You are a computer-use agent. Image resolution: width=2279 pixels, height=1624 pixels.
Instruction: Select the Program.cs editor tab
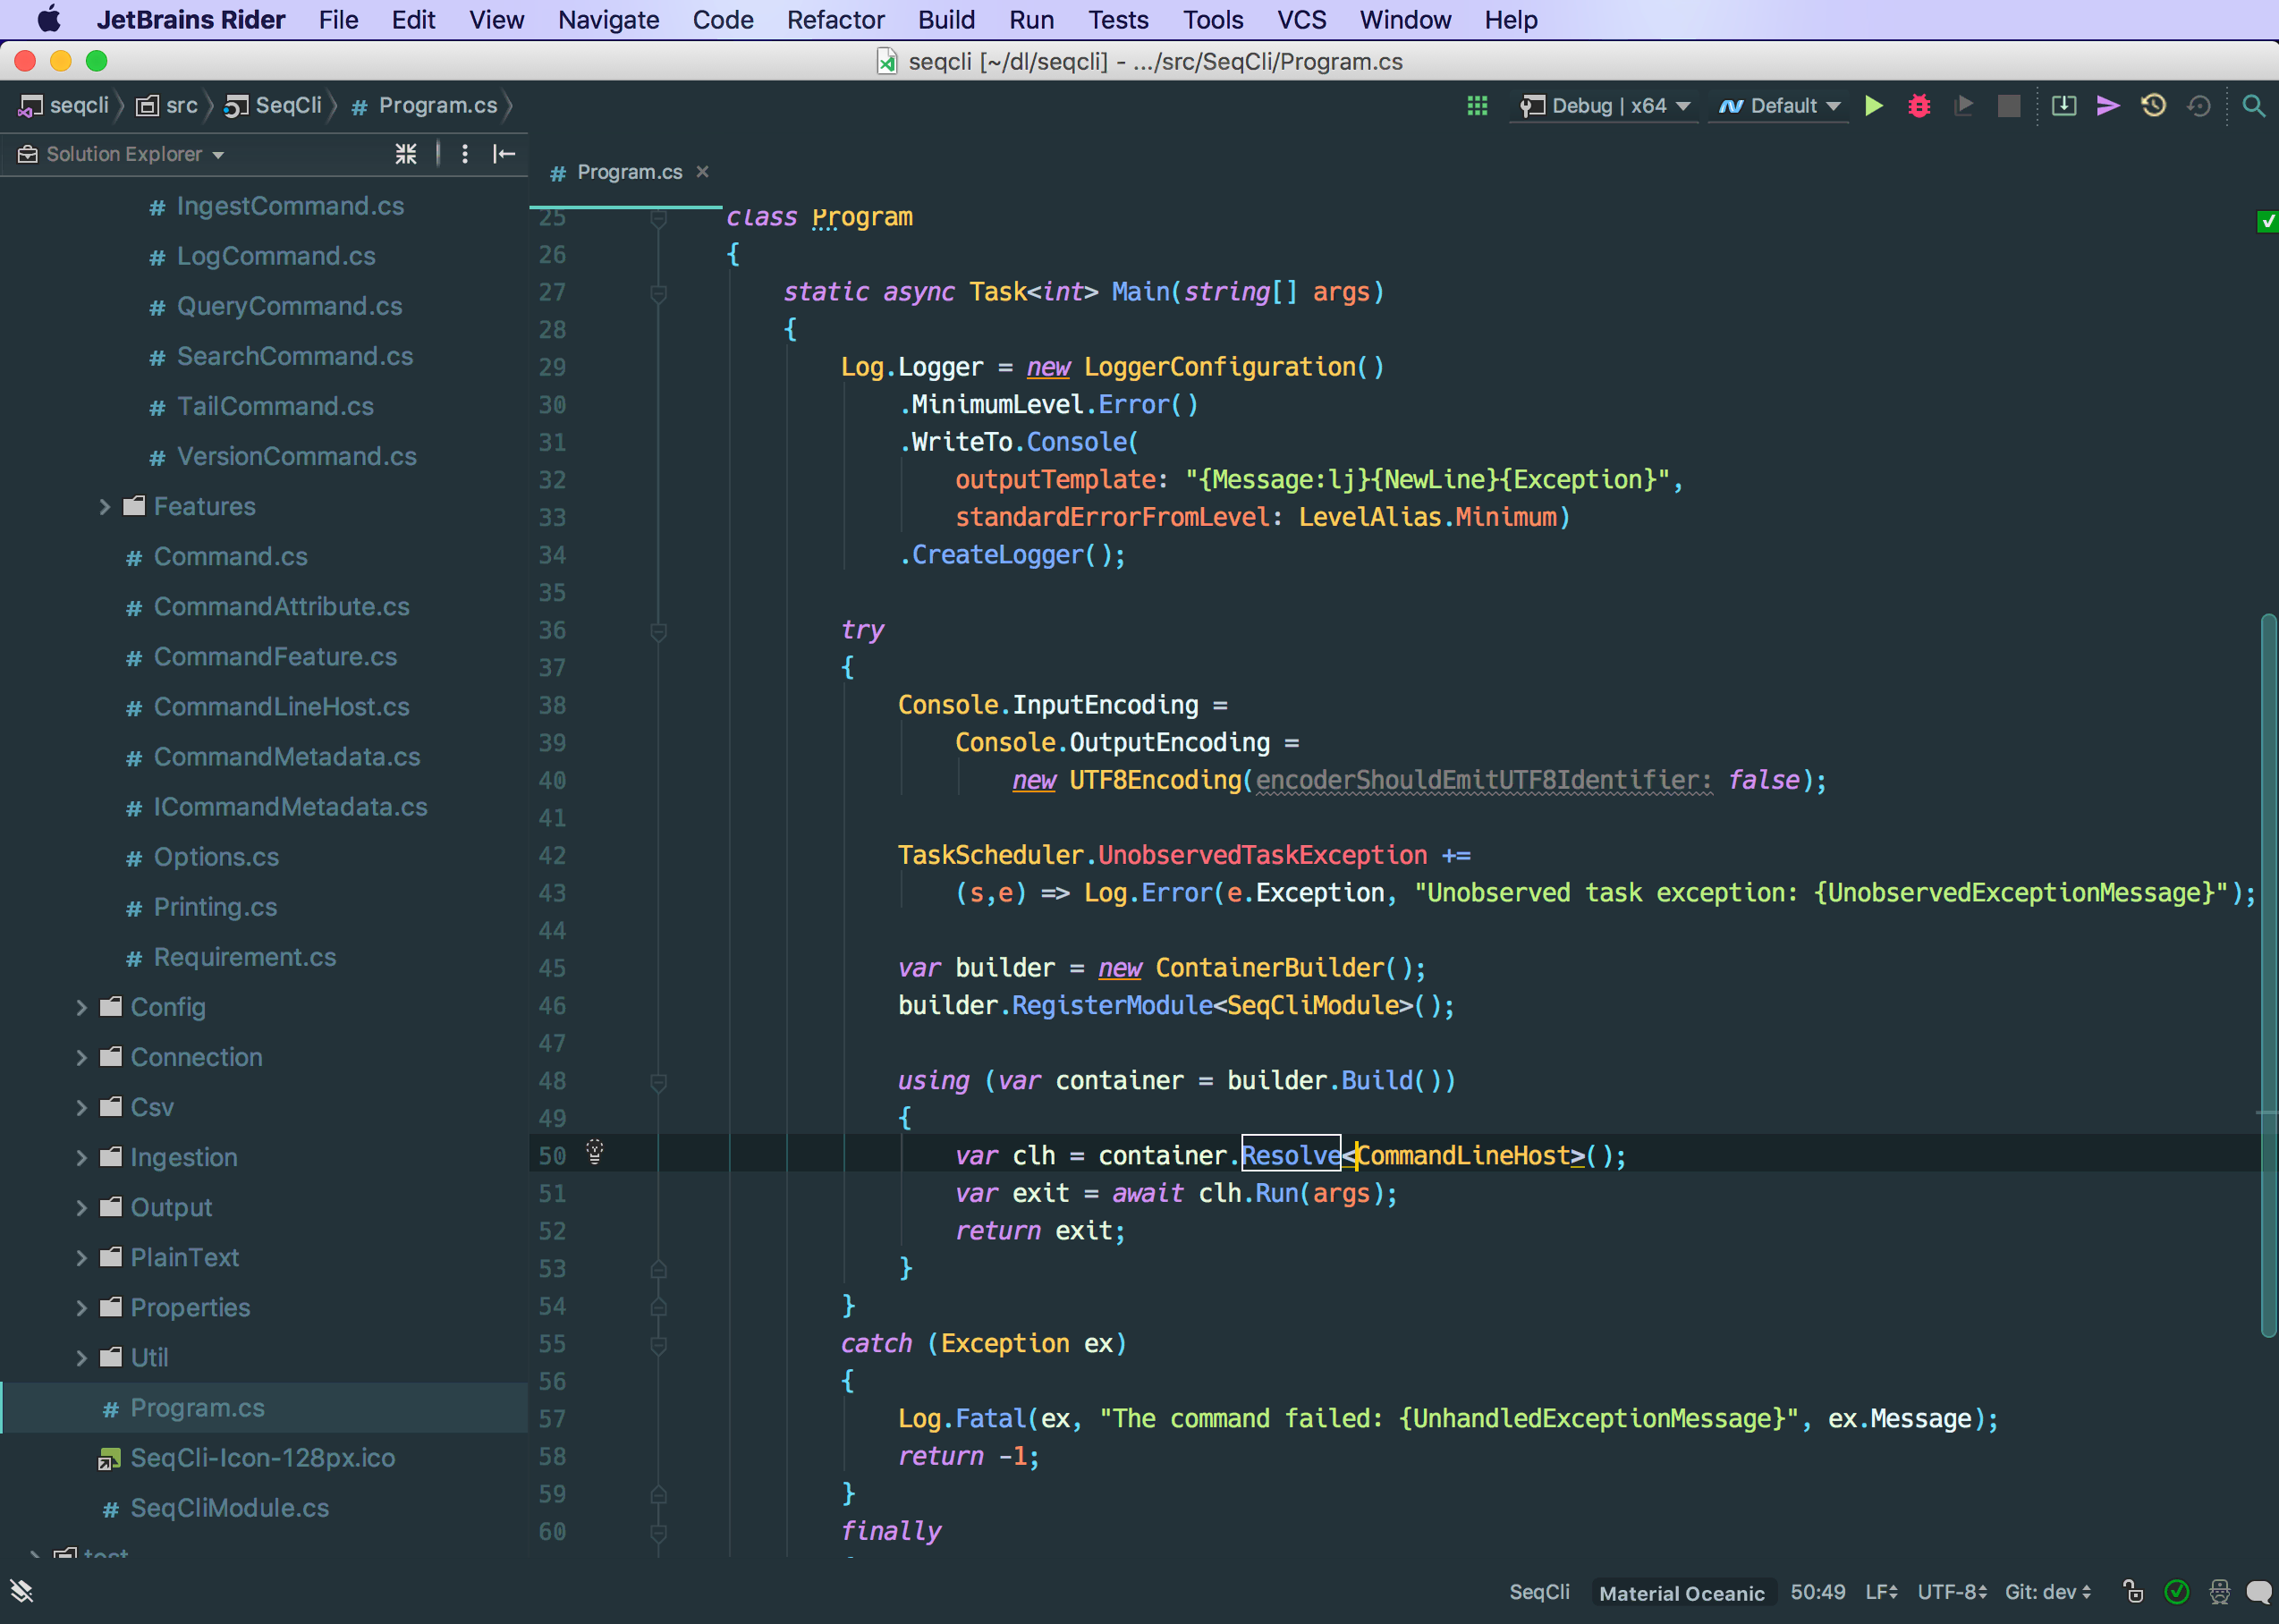[629, 172]
